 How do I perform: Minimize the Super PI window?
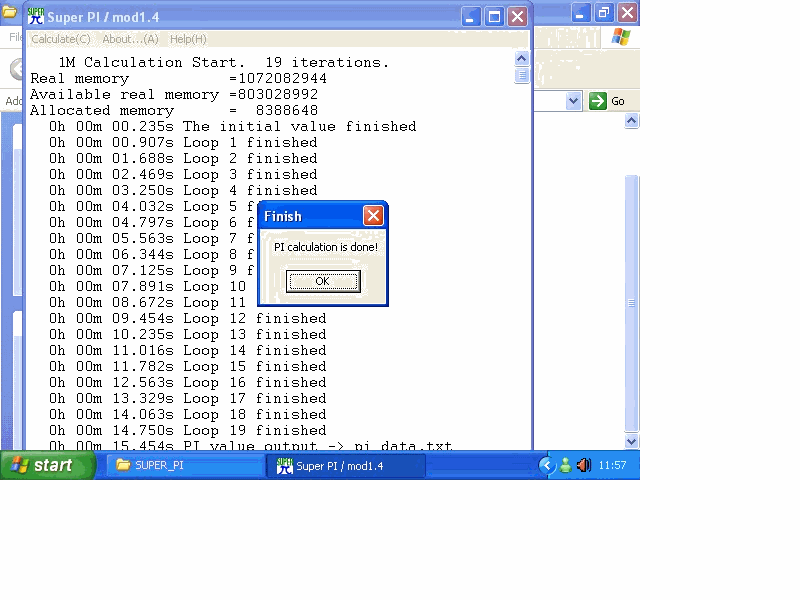pyautogui.click(x=471, y=16)
